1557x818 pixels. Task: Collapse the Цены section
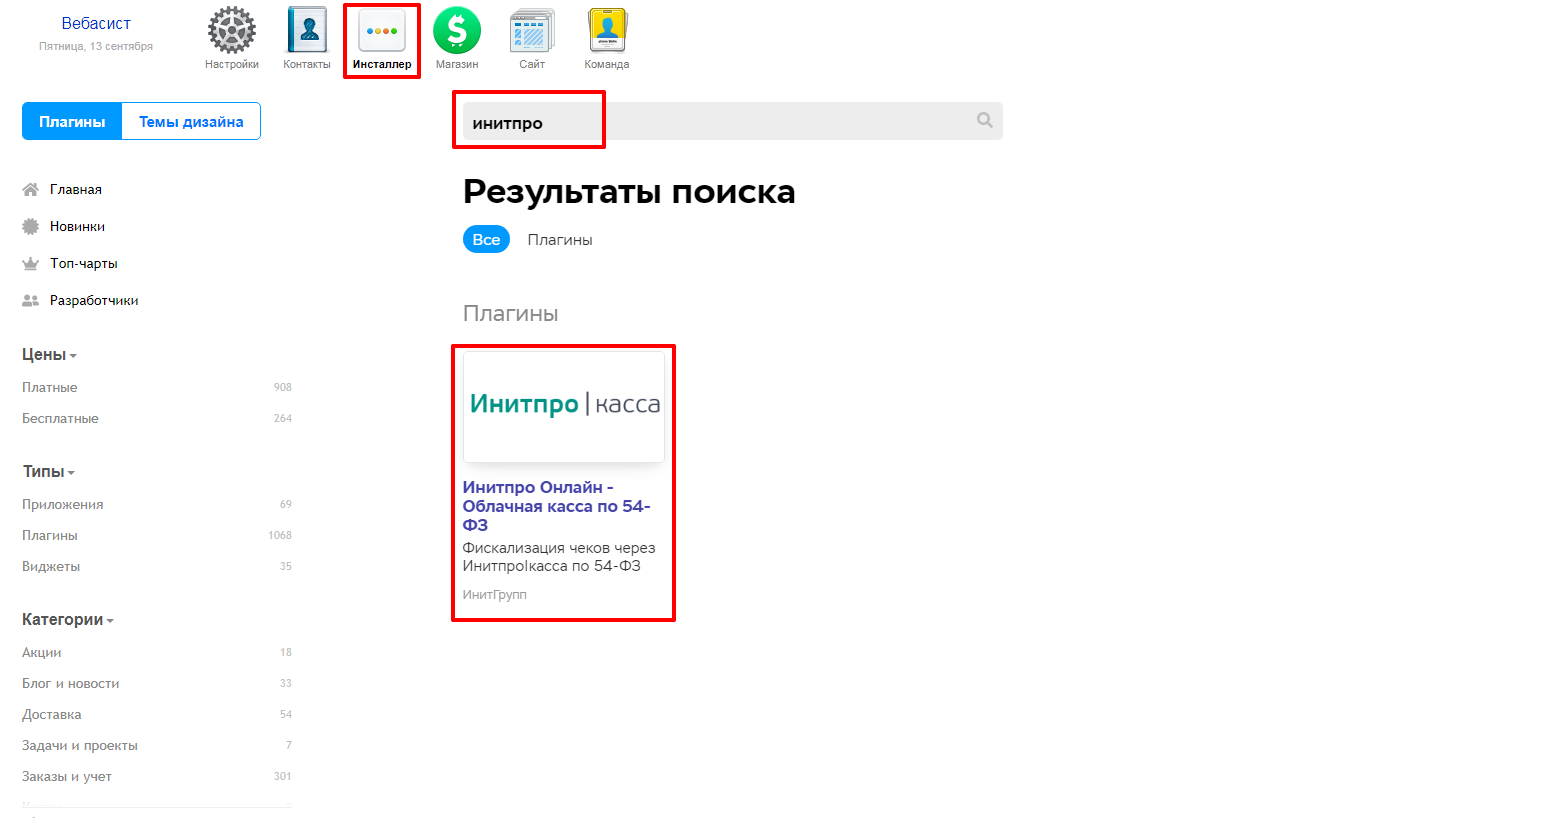[49, 354]
